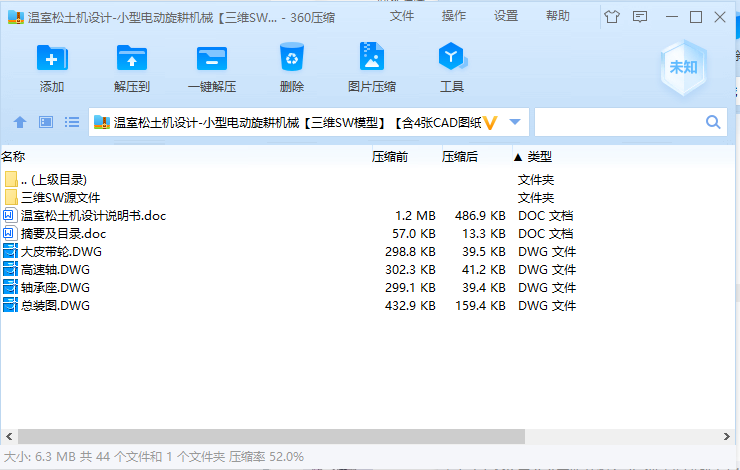
Task: Select the DWG icon of 总装图.DWG
Action: [x=10, y=305]
